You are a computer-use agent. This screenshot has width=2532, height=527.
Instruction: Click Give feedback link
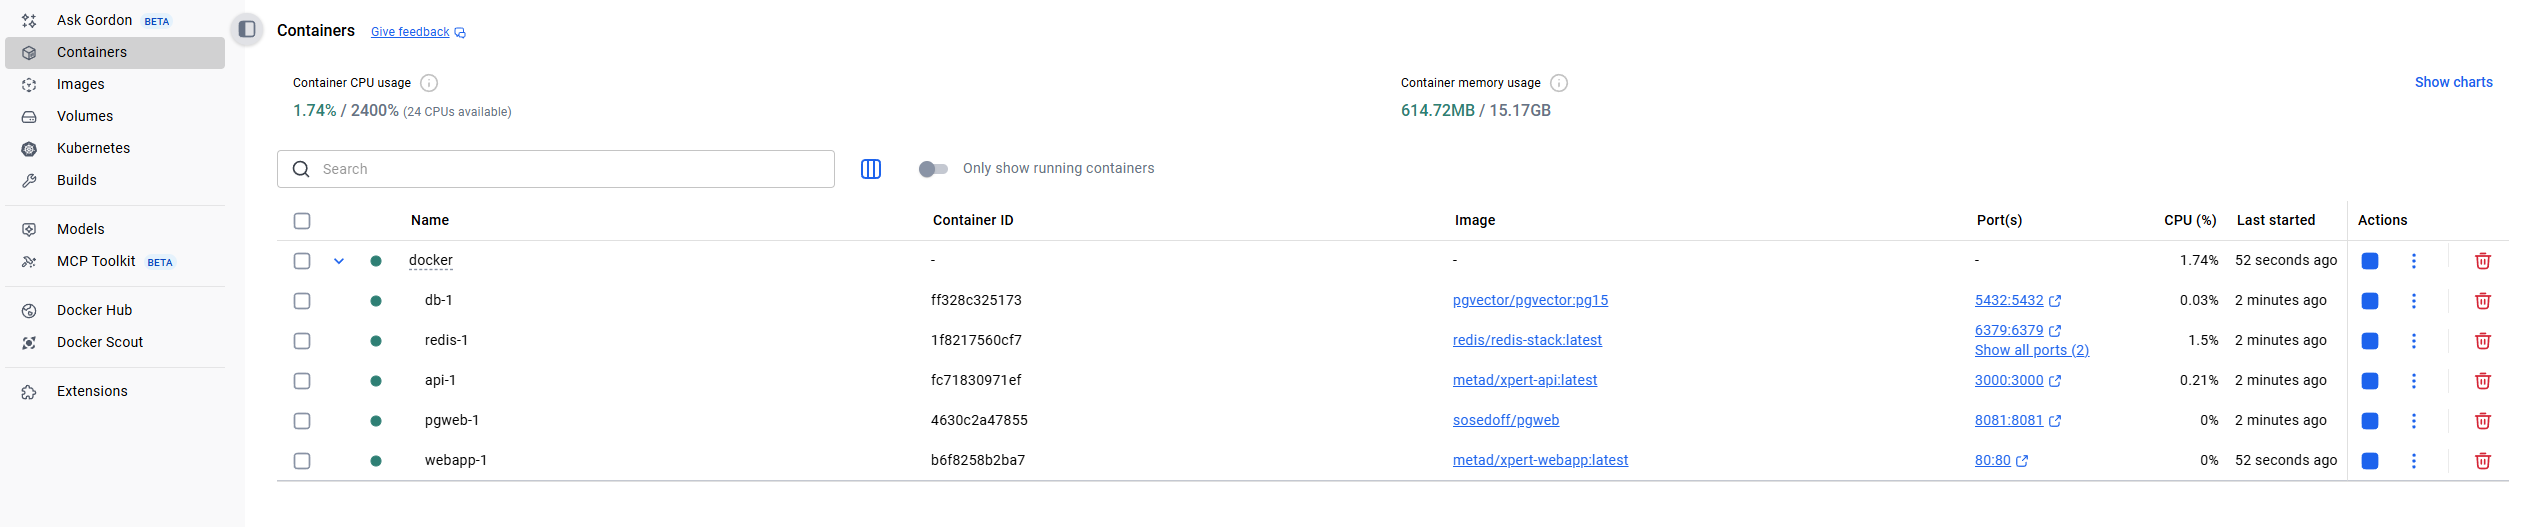pos(418,32)
